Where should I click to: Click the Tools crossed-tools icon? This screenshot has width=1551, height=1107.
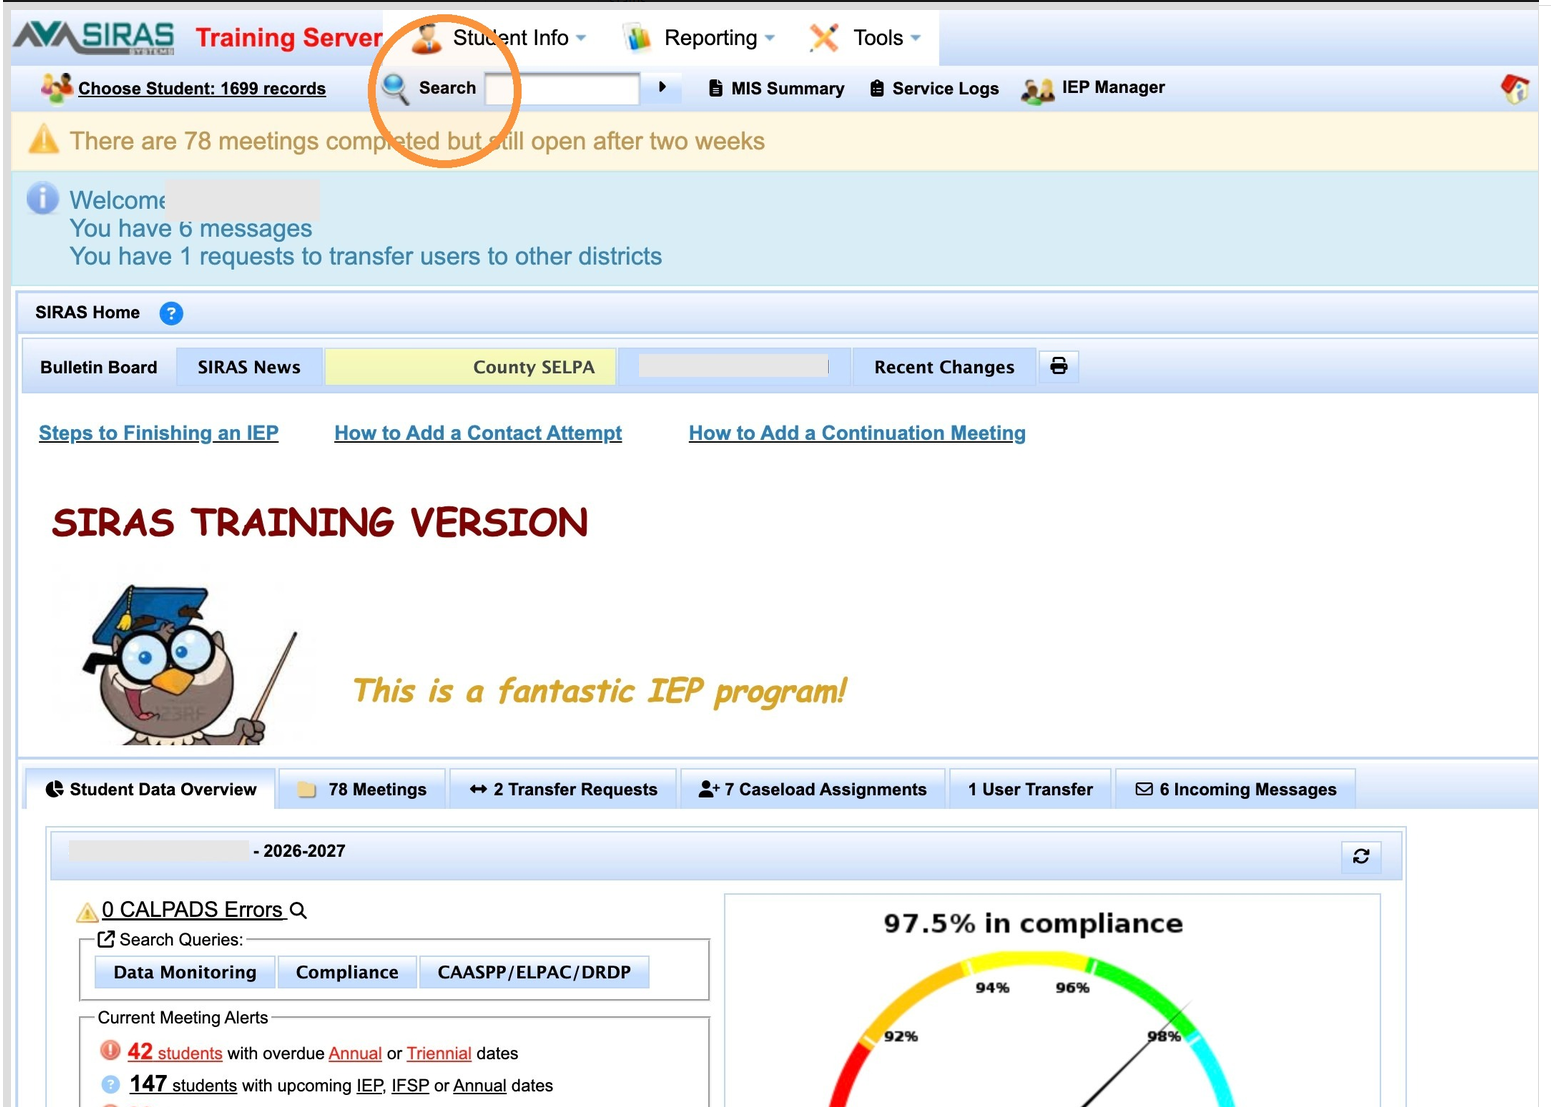(x=824, y=38)
